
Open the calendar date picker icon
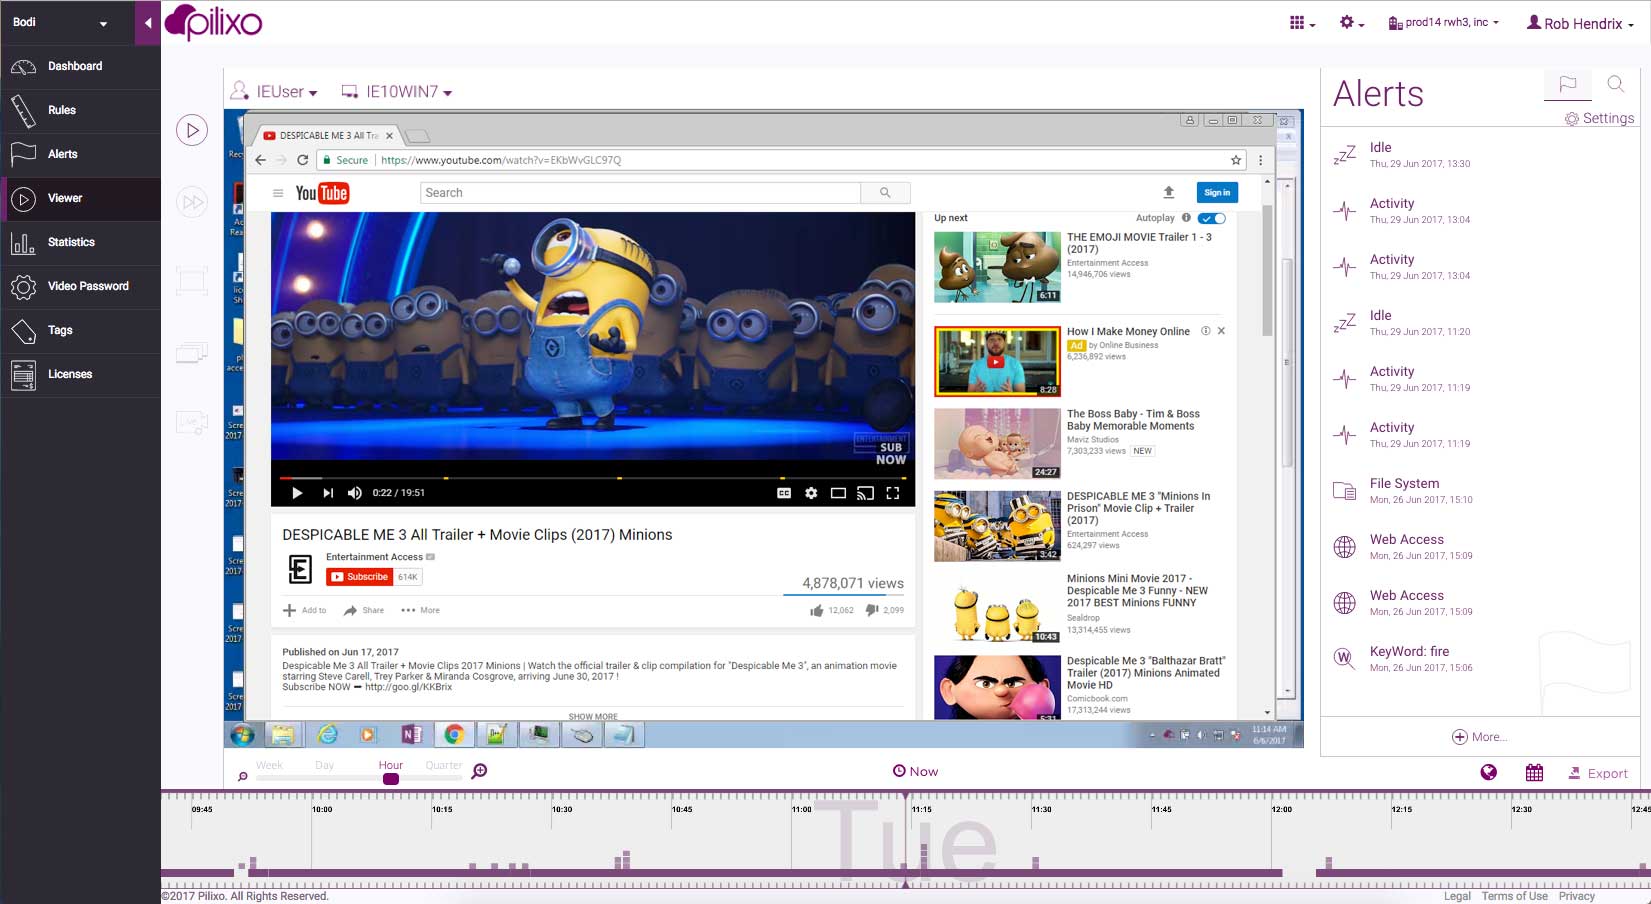click(x=1535, y=772)
